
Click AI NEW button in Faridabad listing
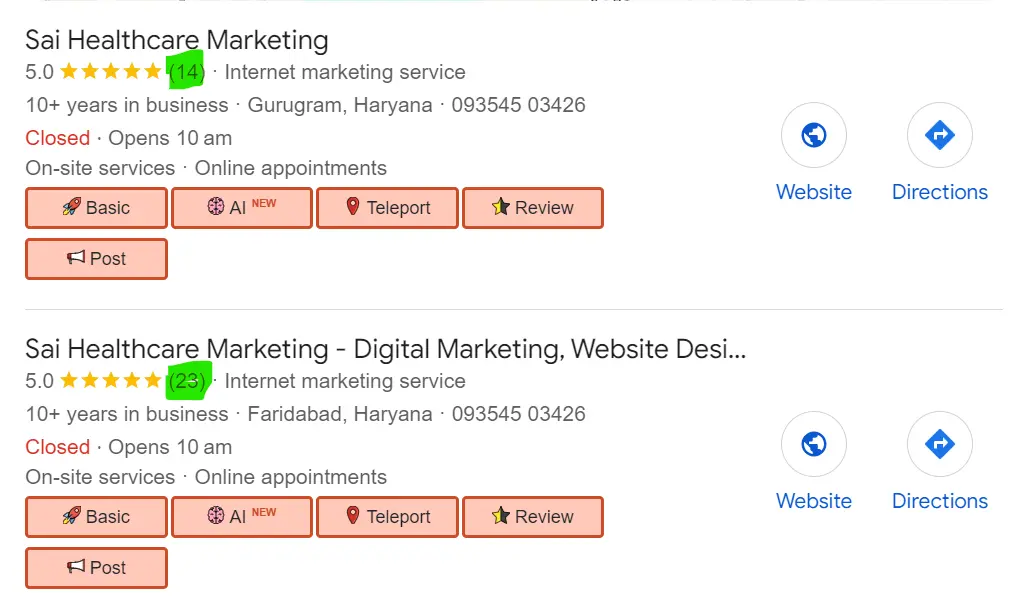[242, 517]
